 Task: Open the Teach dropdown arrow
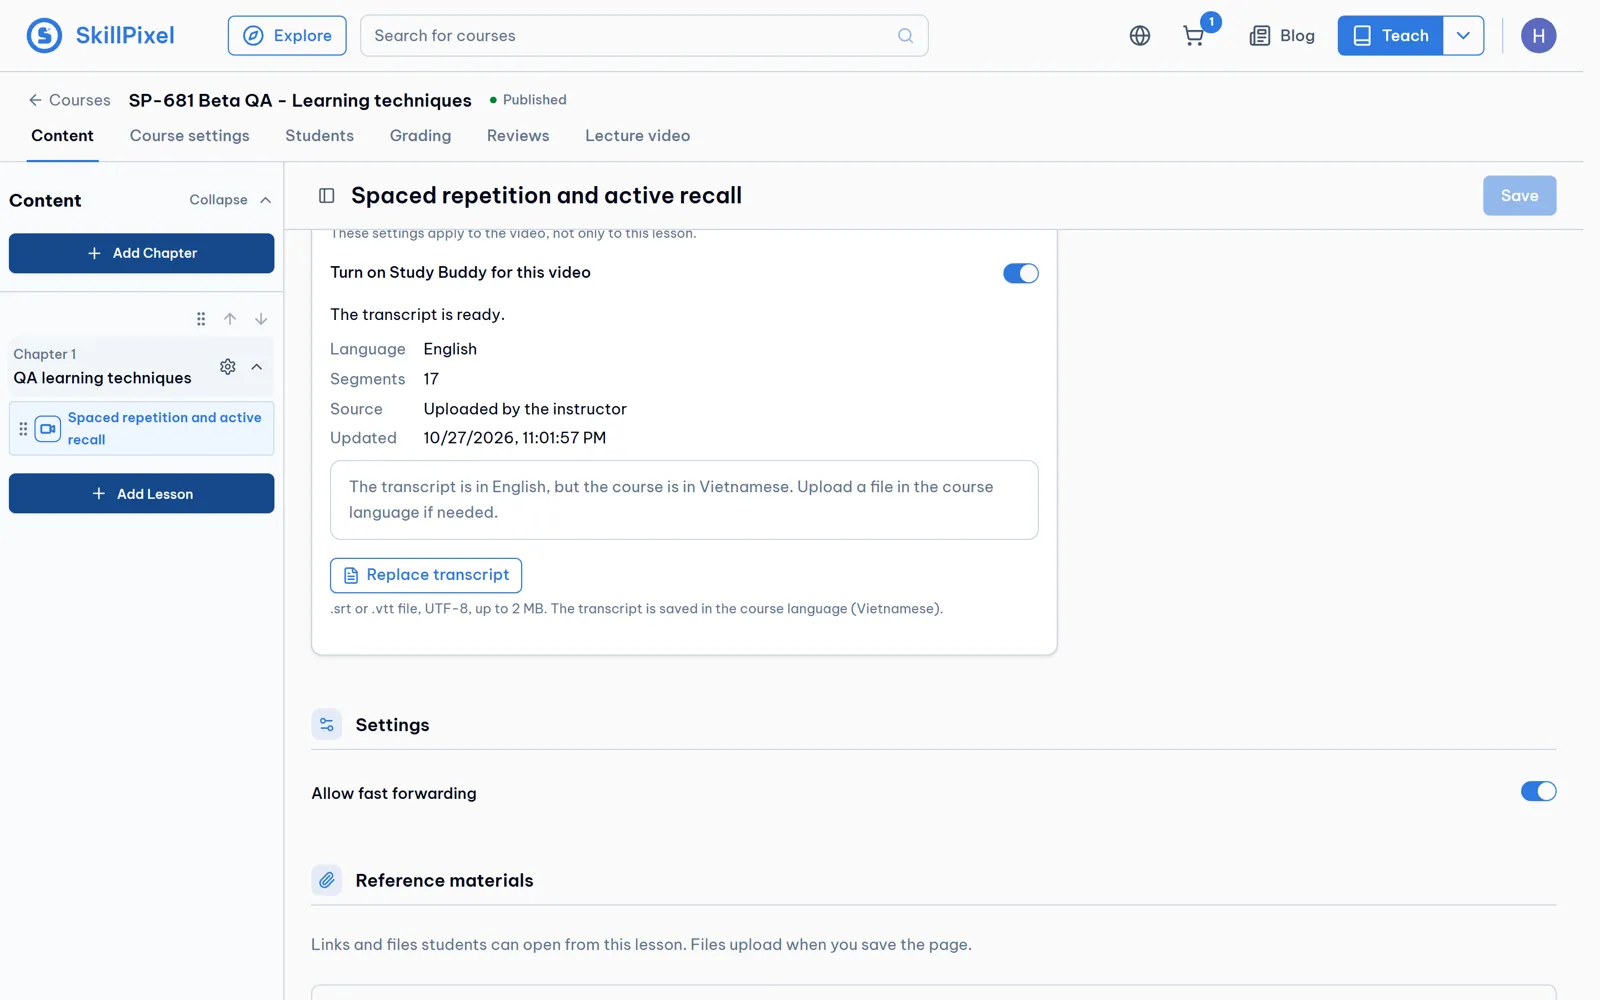[1463, 36]
